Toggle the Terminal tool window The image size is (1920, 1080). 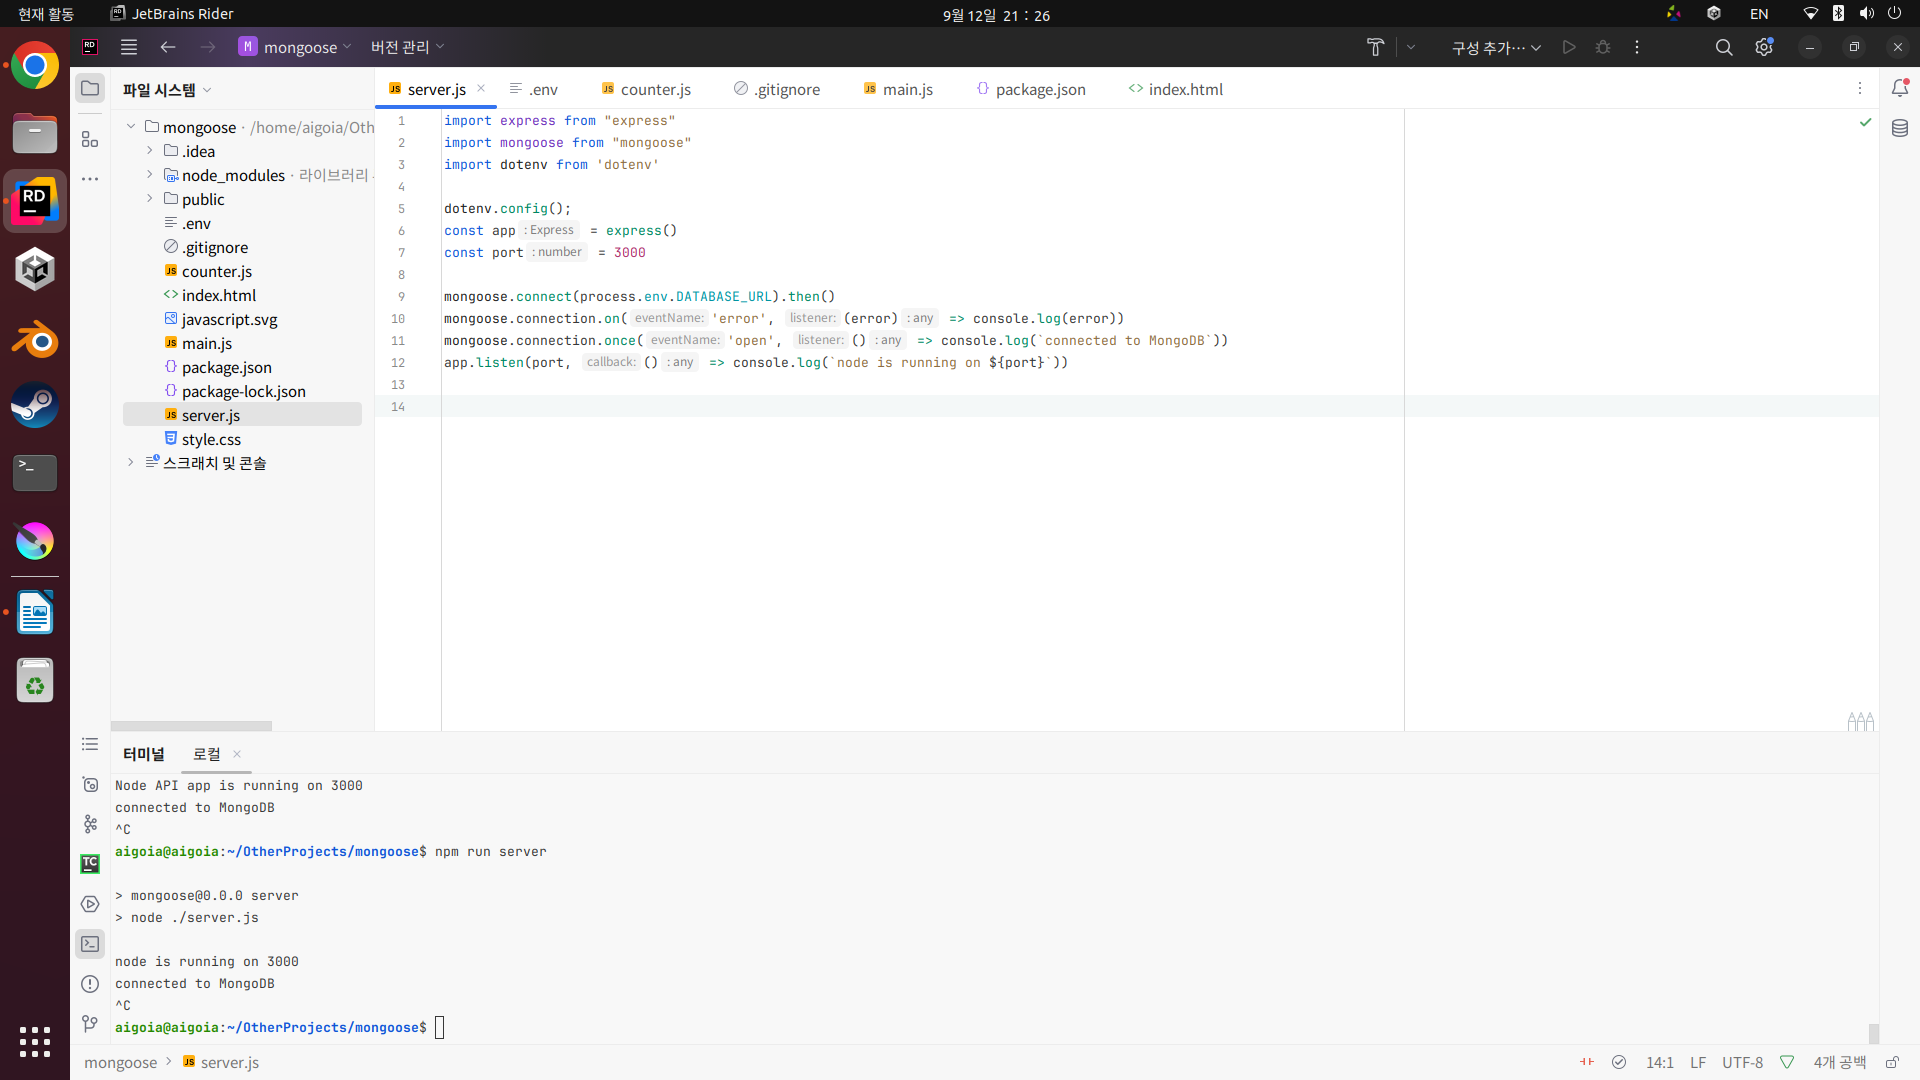point(90,943)
